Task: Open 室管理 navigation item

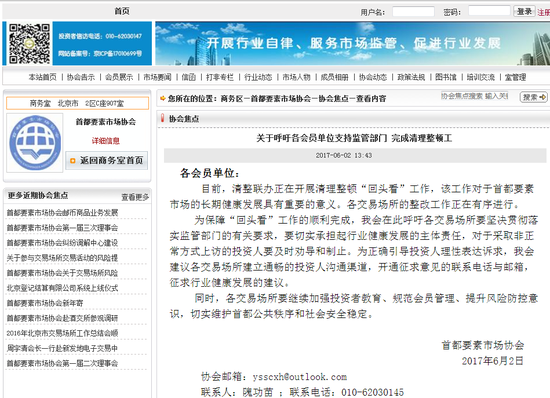Action: [x=515, y=77]
